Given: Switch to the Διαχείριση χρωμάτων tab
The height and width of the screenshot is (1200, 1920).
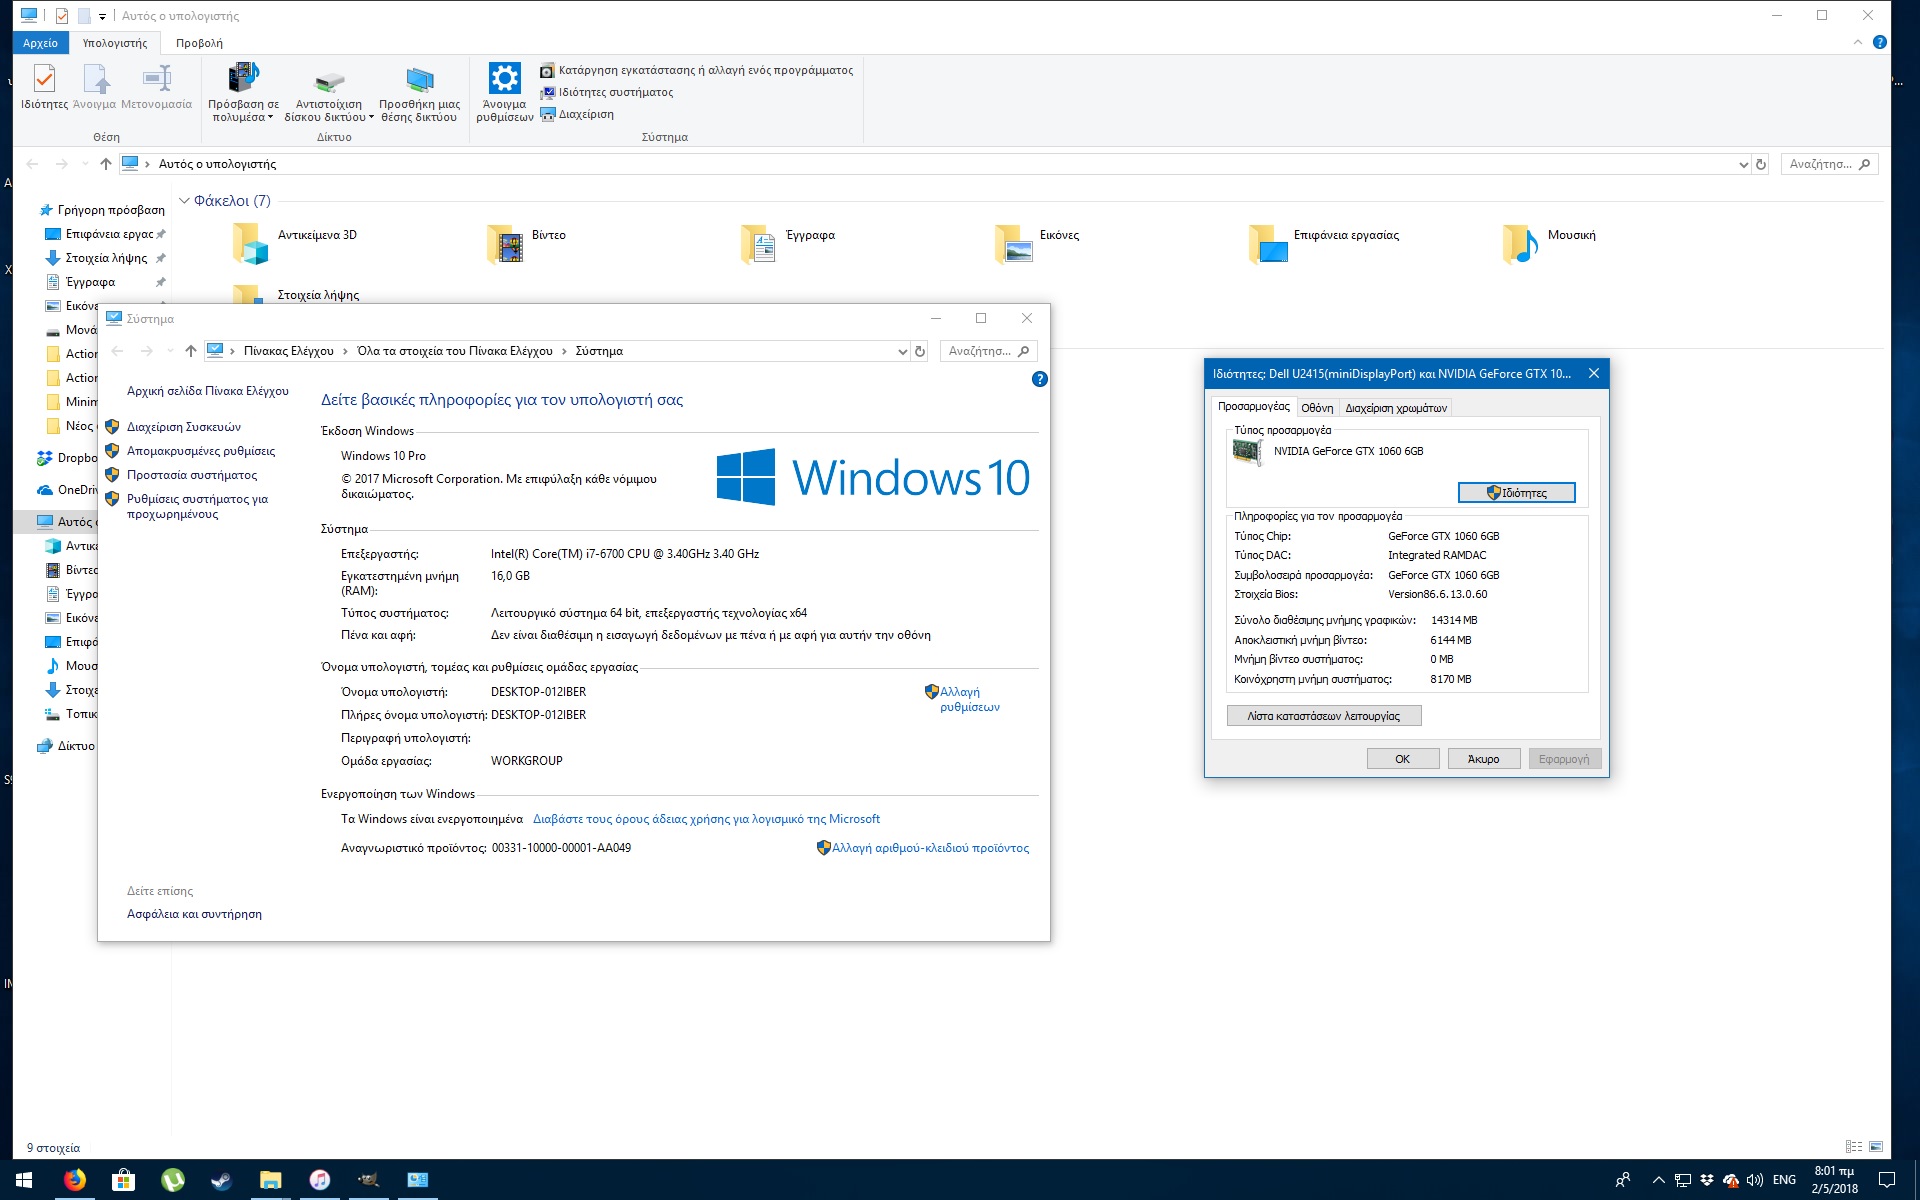Looking at the screenshot, I should (x=1396, y=408).
